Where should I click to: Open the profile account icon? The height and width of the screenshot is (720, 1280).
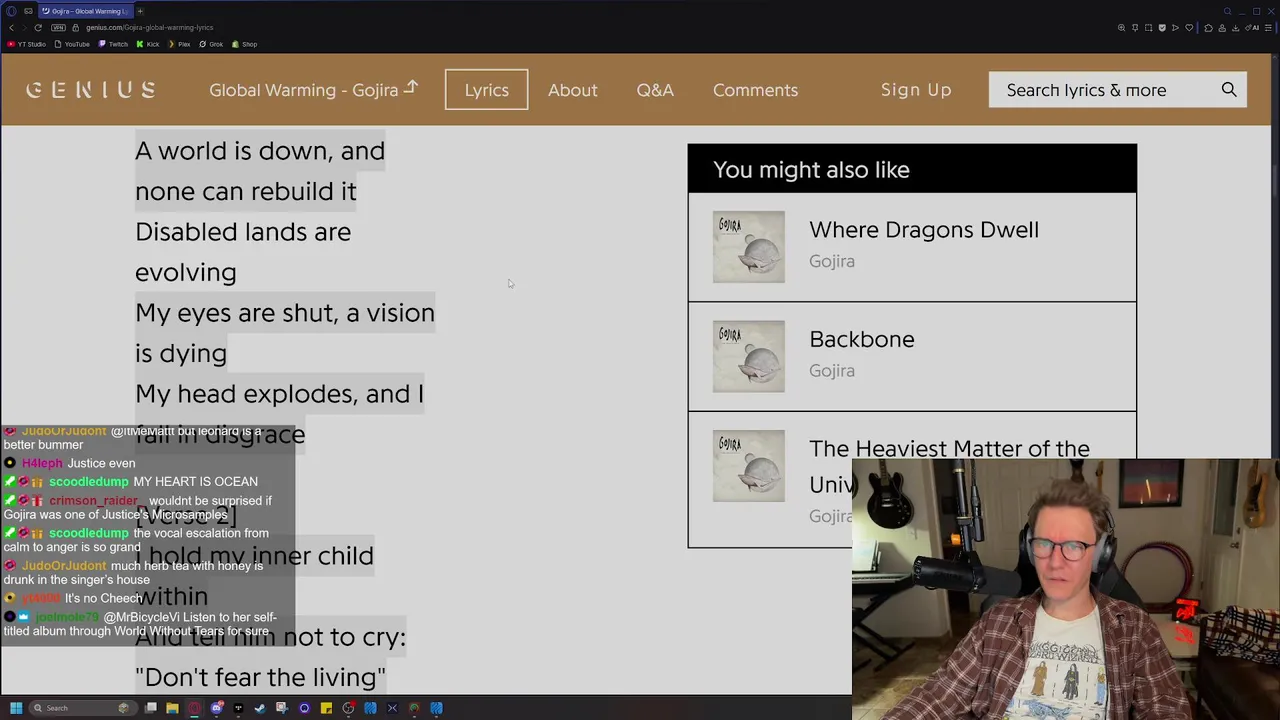coord(1222,28)
